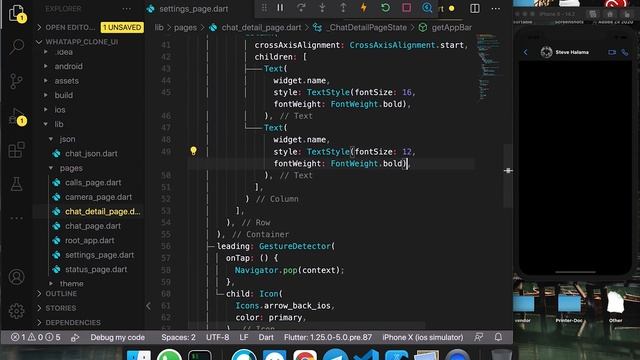Image resolution: width=640 pixels, height=360 pixels.
Task: Click pages breadcrumb segment
Action: click(185, 27)
